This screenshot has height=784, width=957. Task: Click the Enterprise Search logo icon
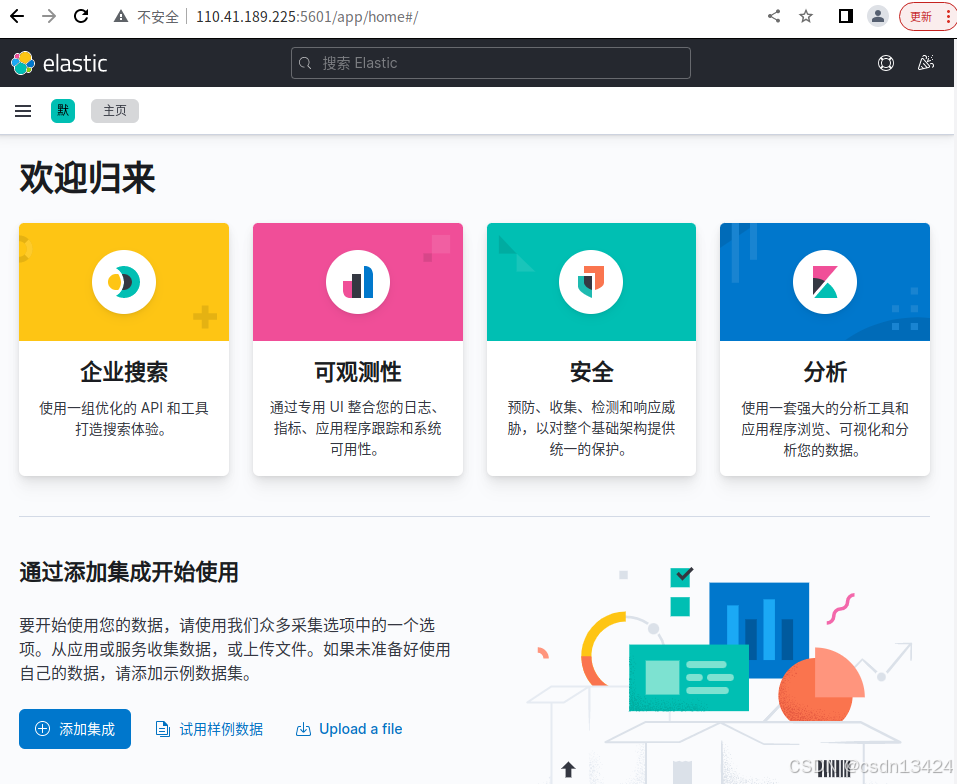point(124,282)
